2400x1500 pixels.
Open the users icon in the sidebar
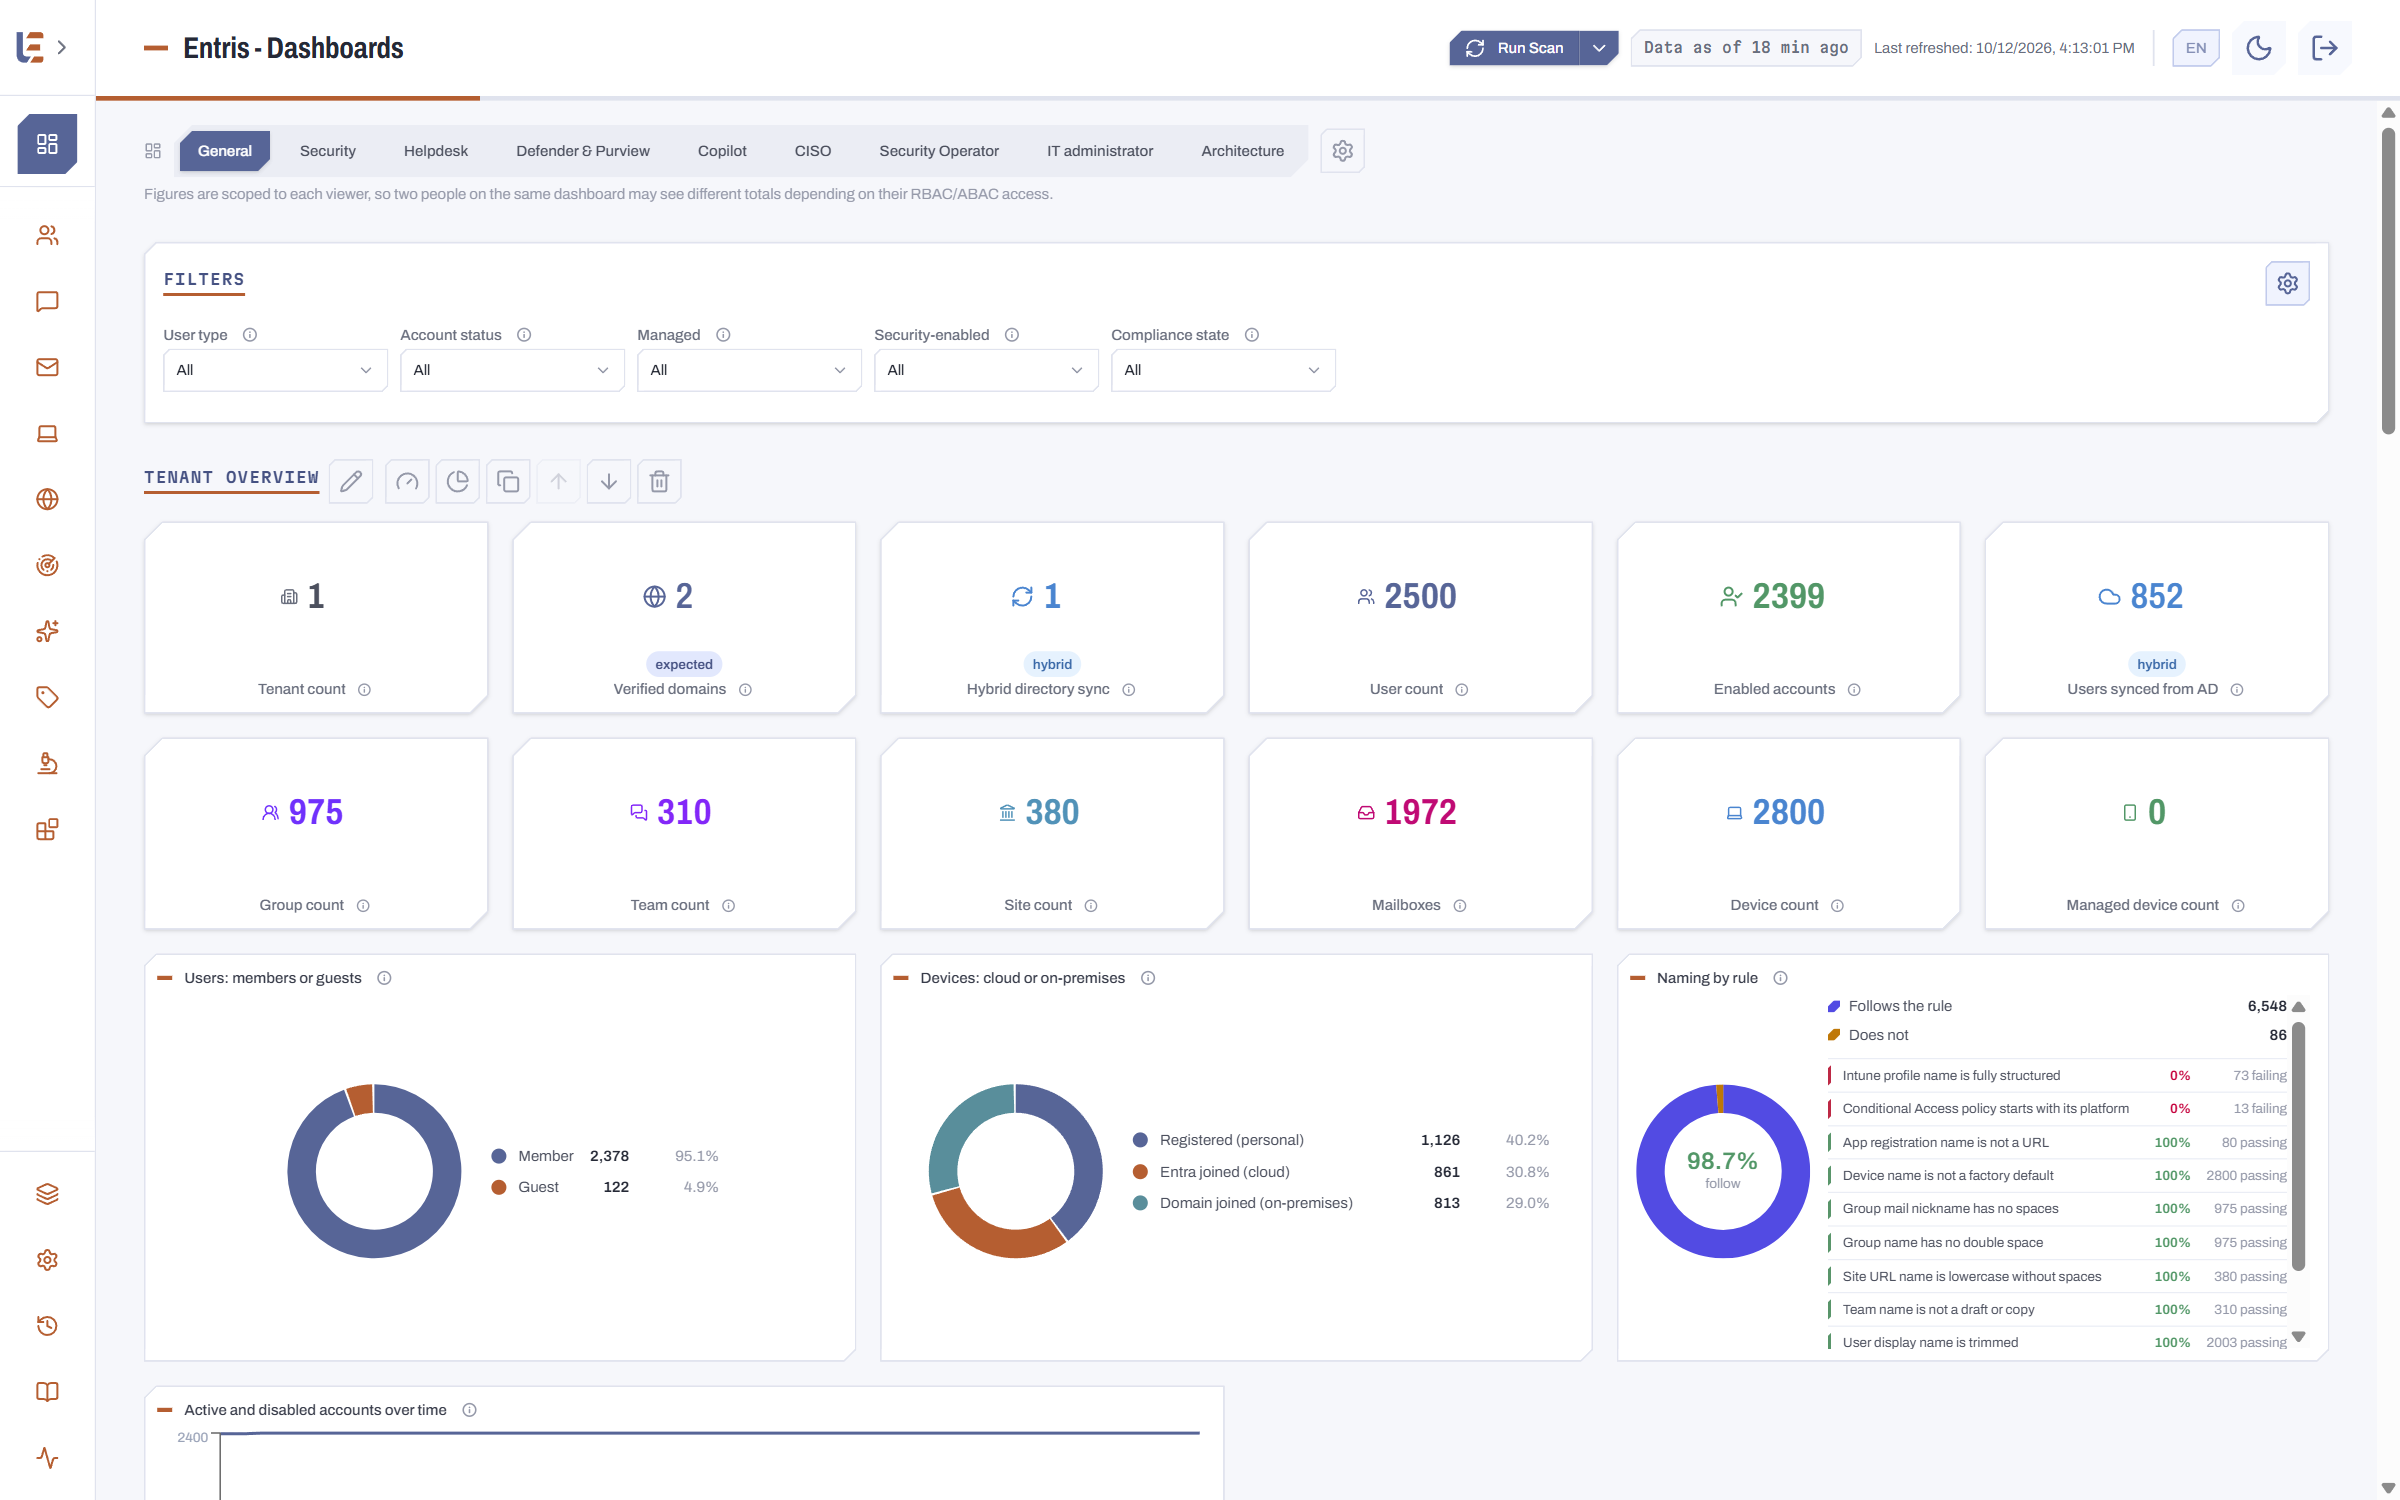click(x=47, y=235)
